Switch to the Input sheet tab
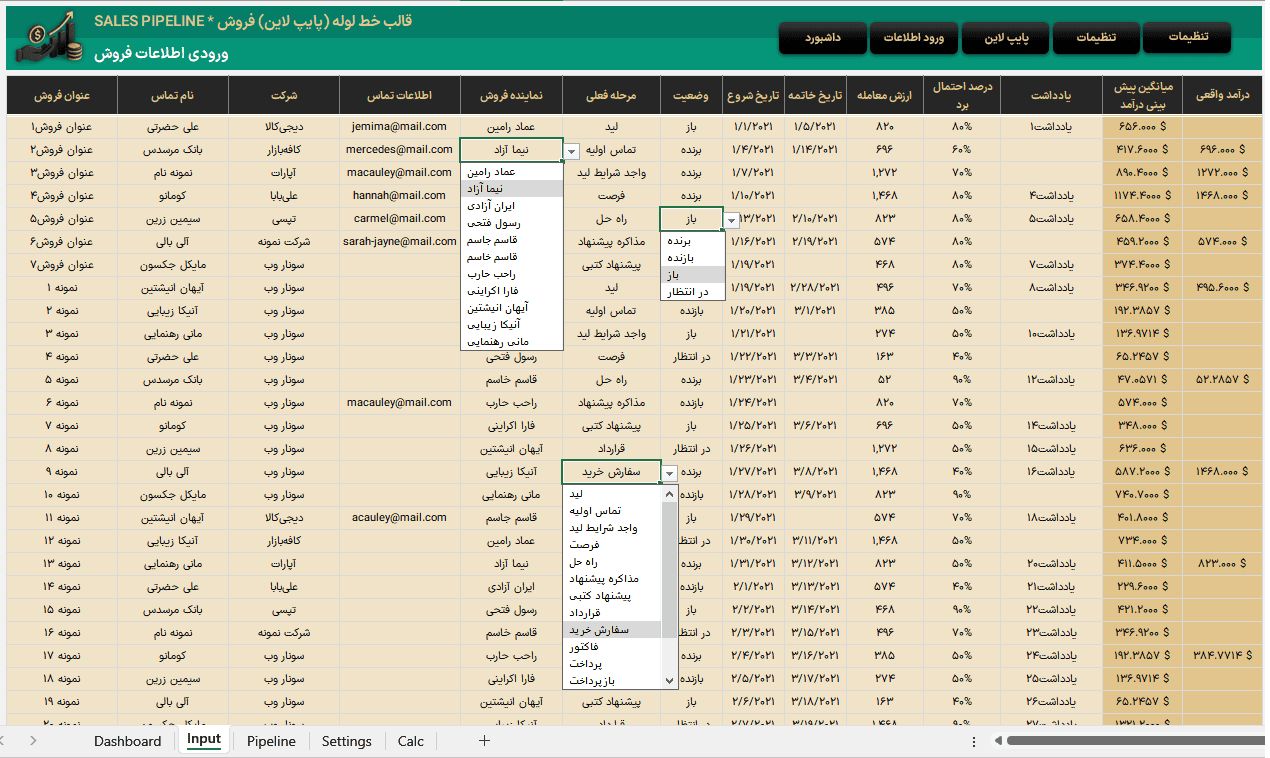 pos(203,740)
